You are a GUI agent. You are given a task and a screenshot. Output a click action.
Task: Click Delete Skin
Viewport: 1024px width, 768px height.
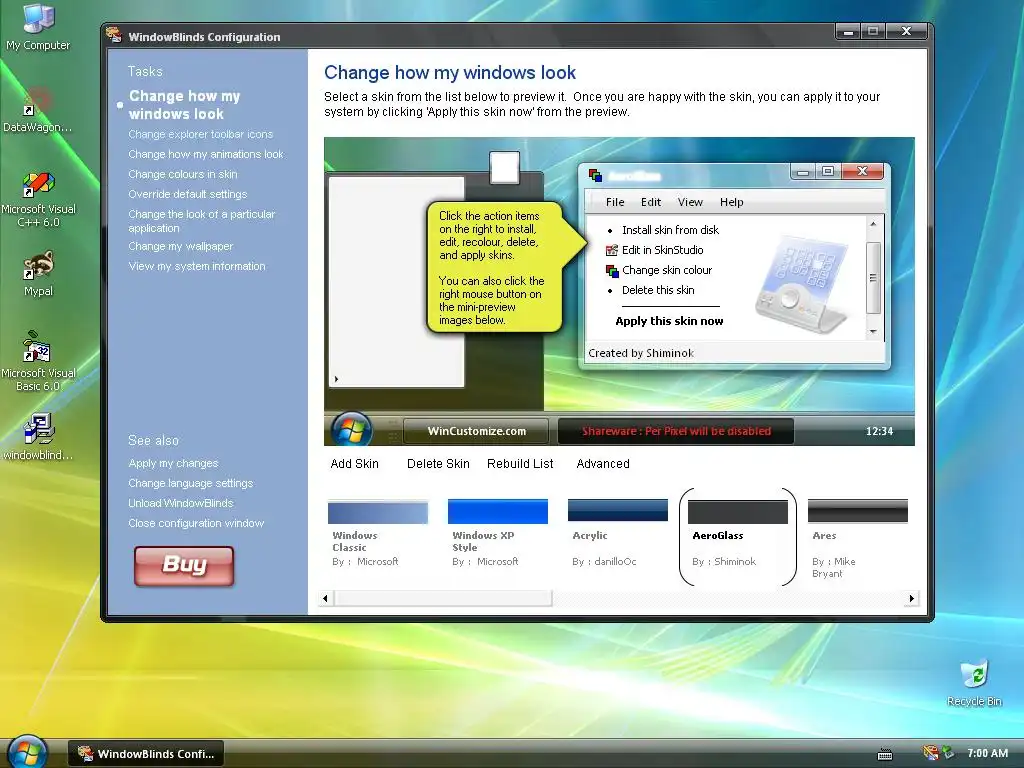[438, 464]
